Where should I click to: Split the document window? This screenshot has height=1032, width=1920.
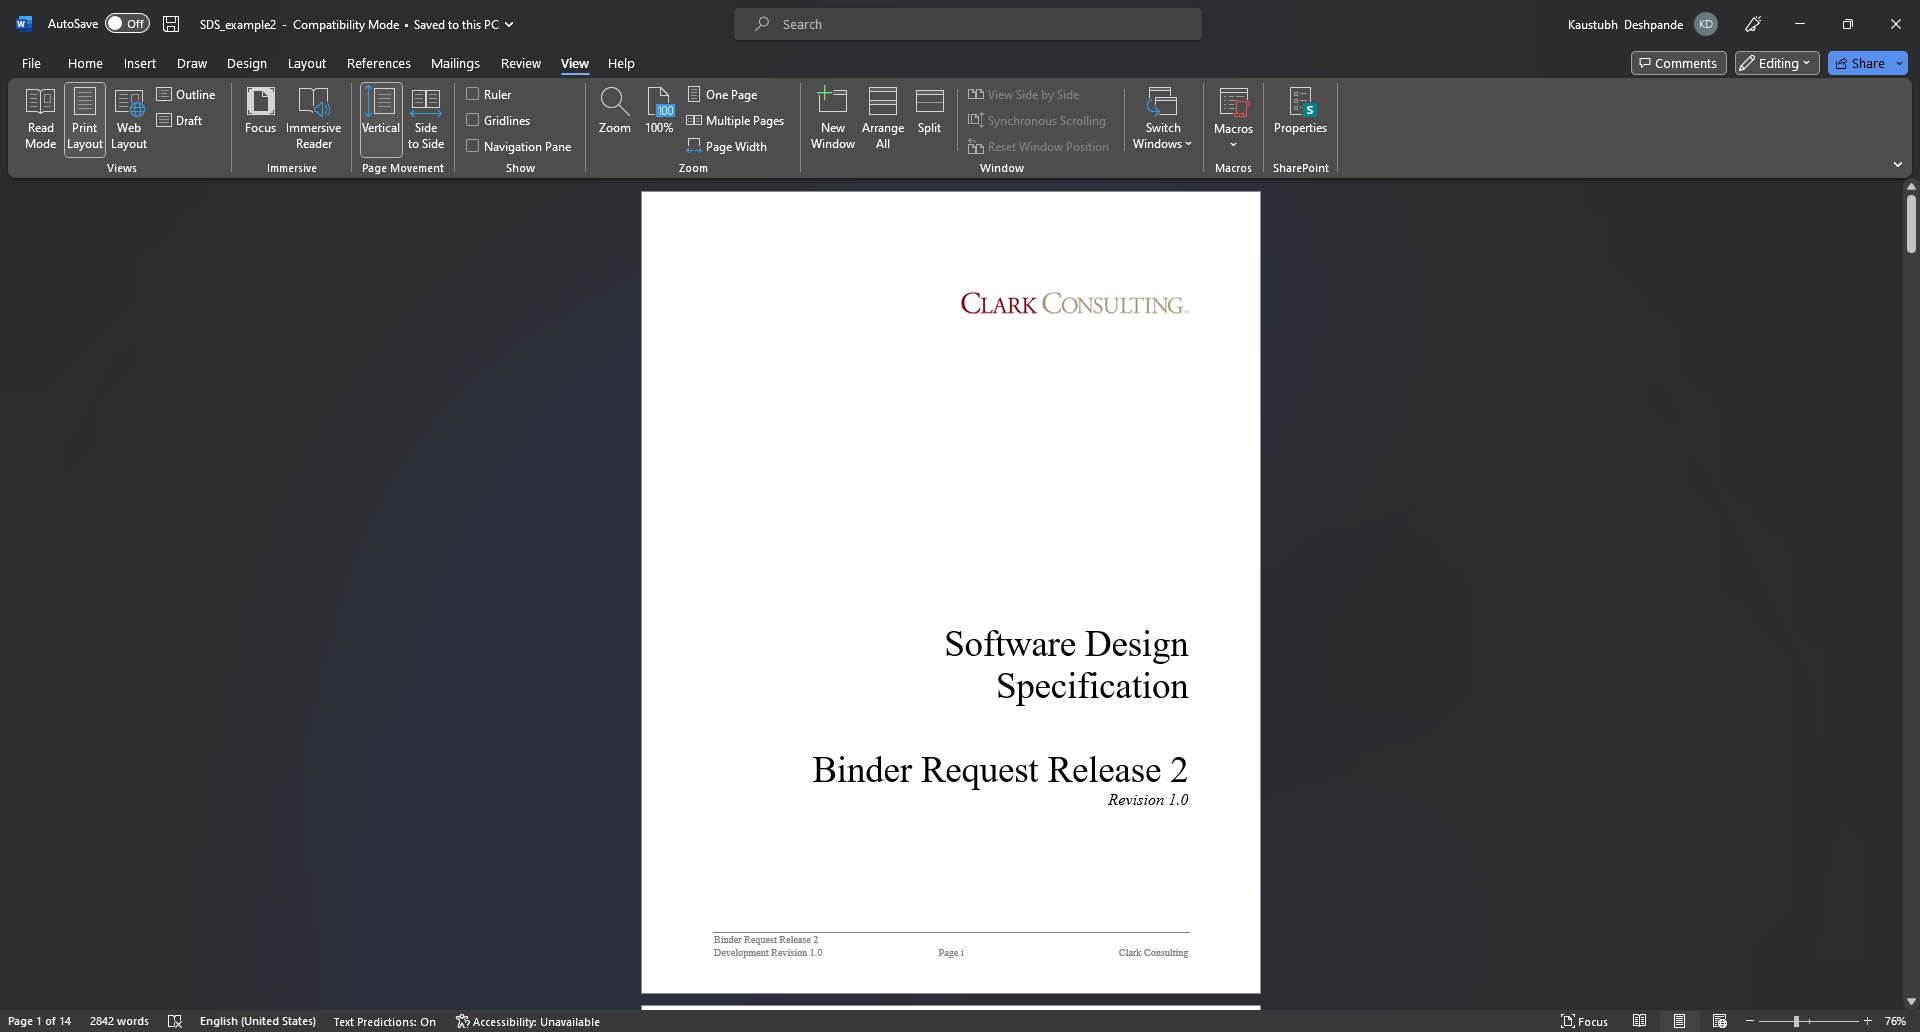930,111
